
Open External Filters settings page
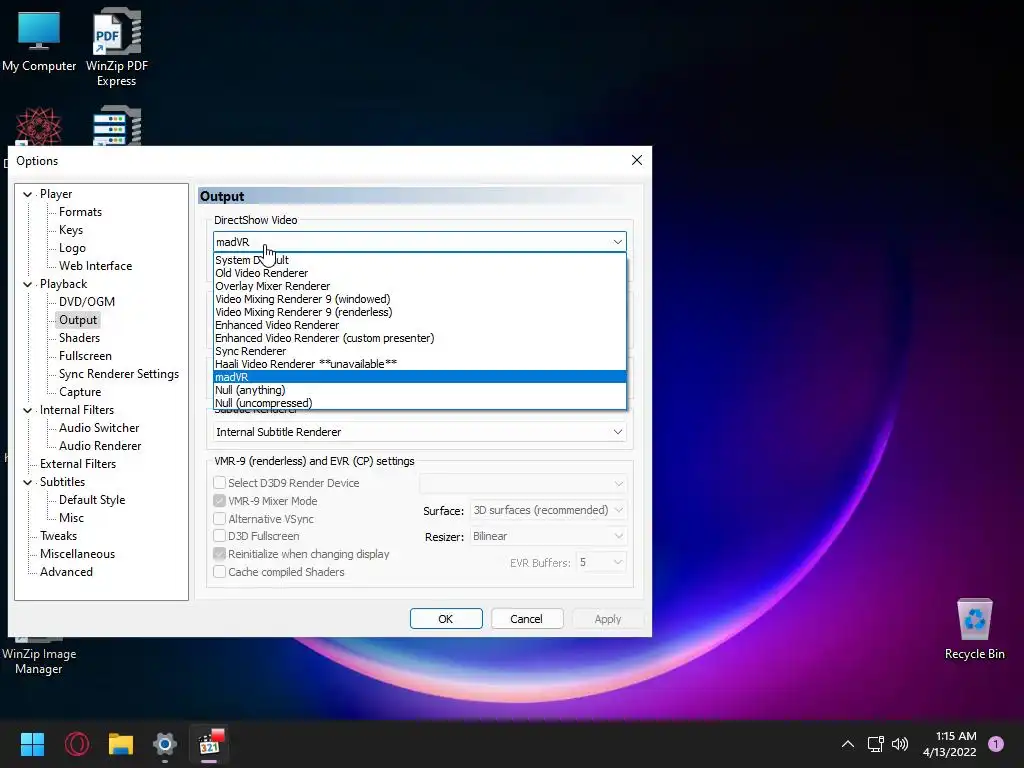[78, 464]
